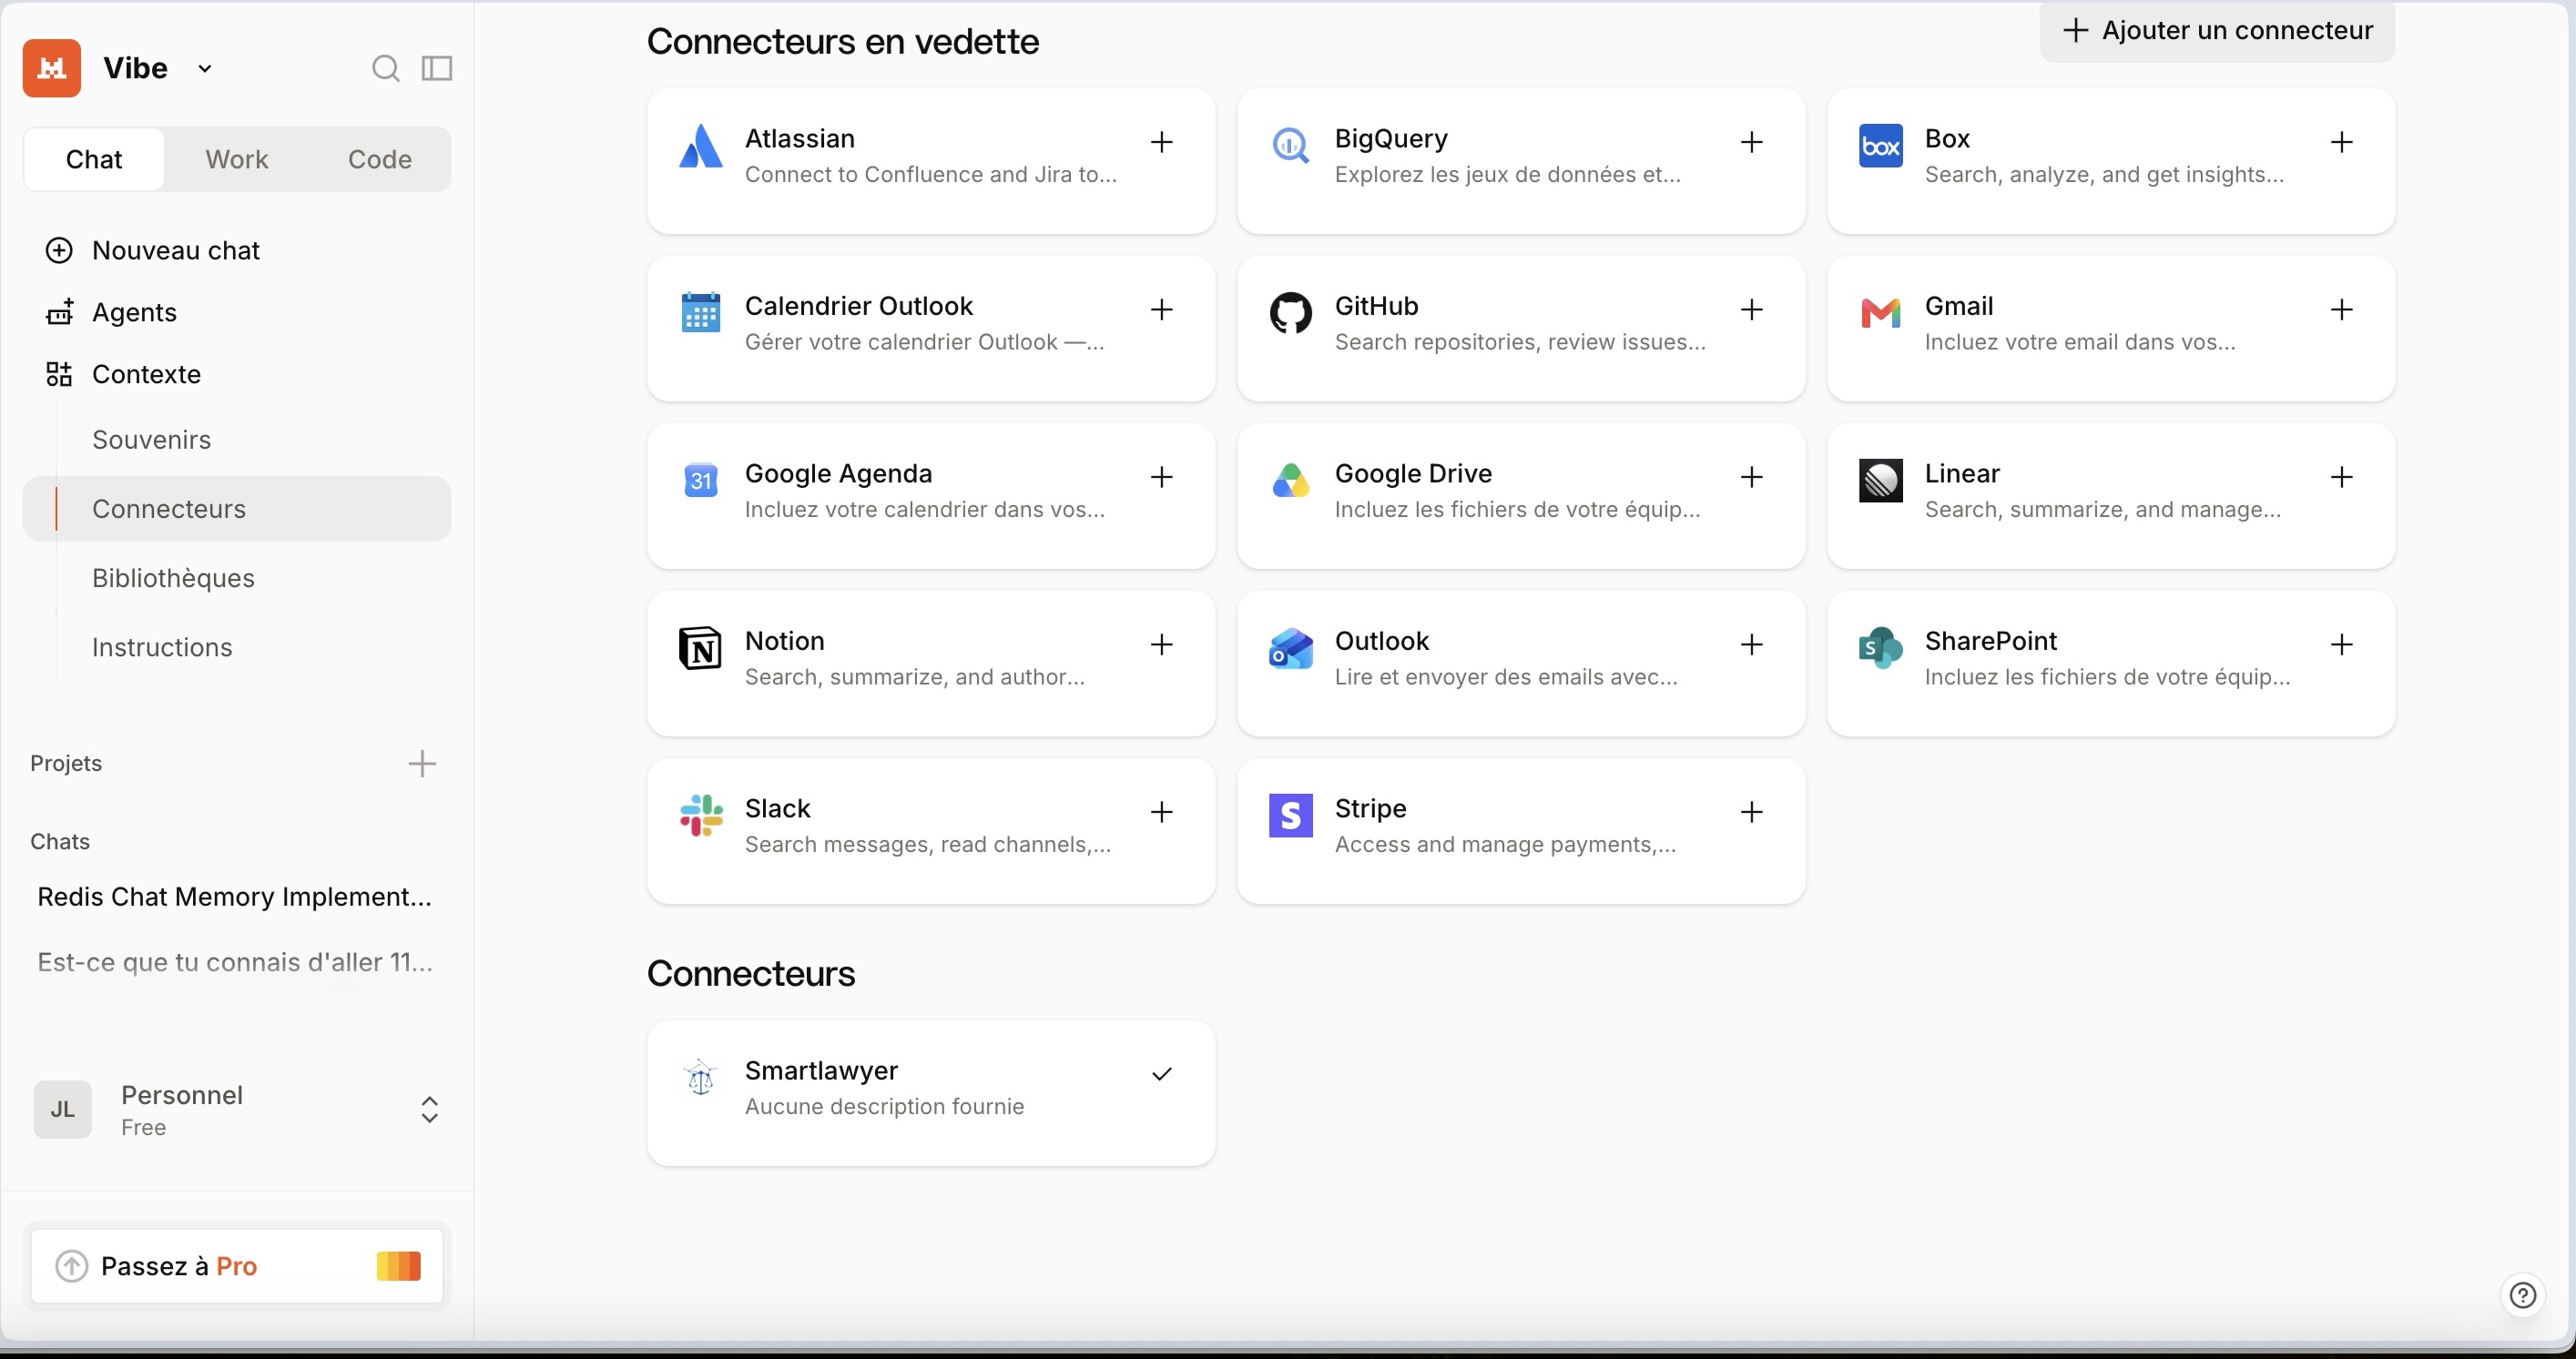The height and width of the screenshot is (1359, 2576).
Task: Click the BigQuery logo icon
Action: pyautogui.click(x=1290, y=146)
